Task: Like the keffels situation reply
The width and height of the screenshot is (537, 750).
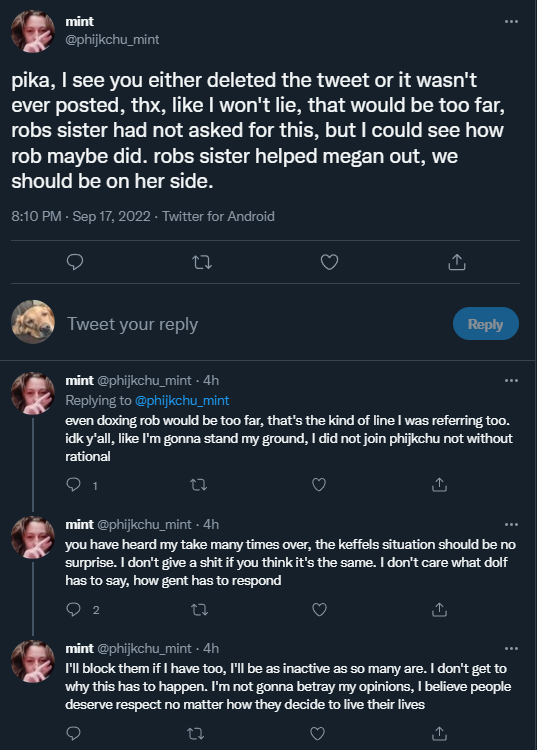Action: [319, 609]
